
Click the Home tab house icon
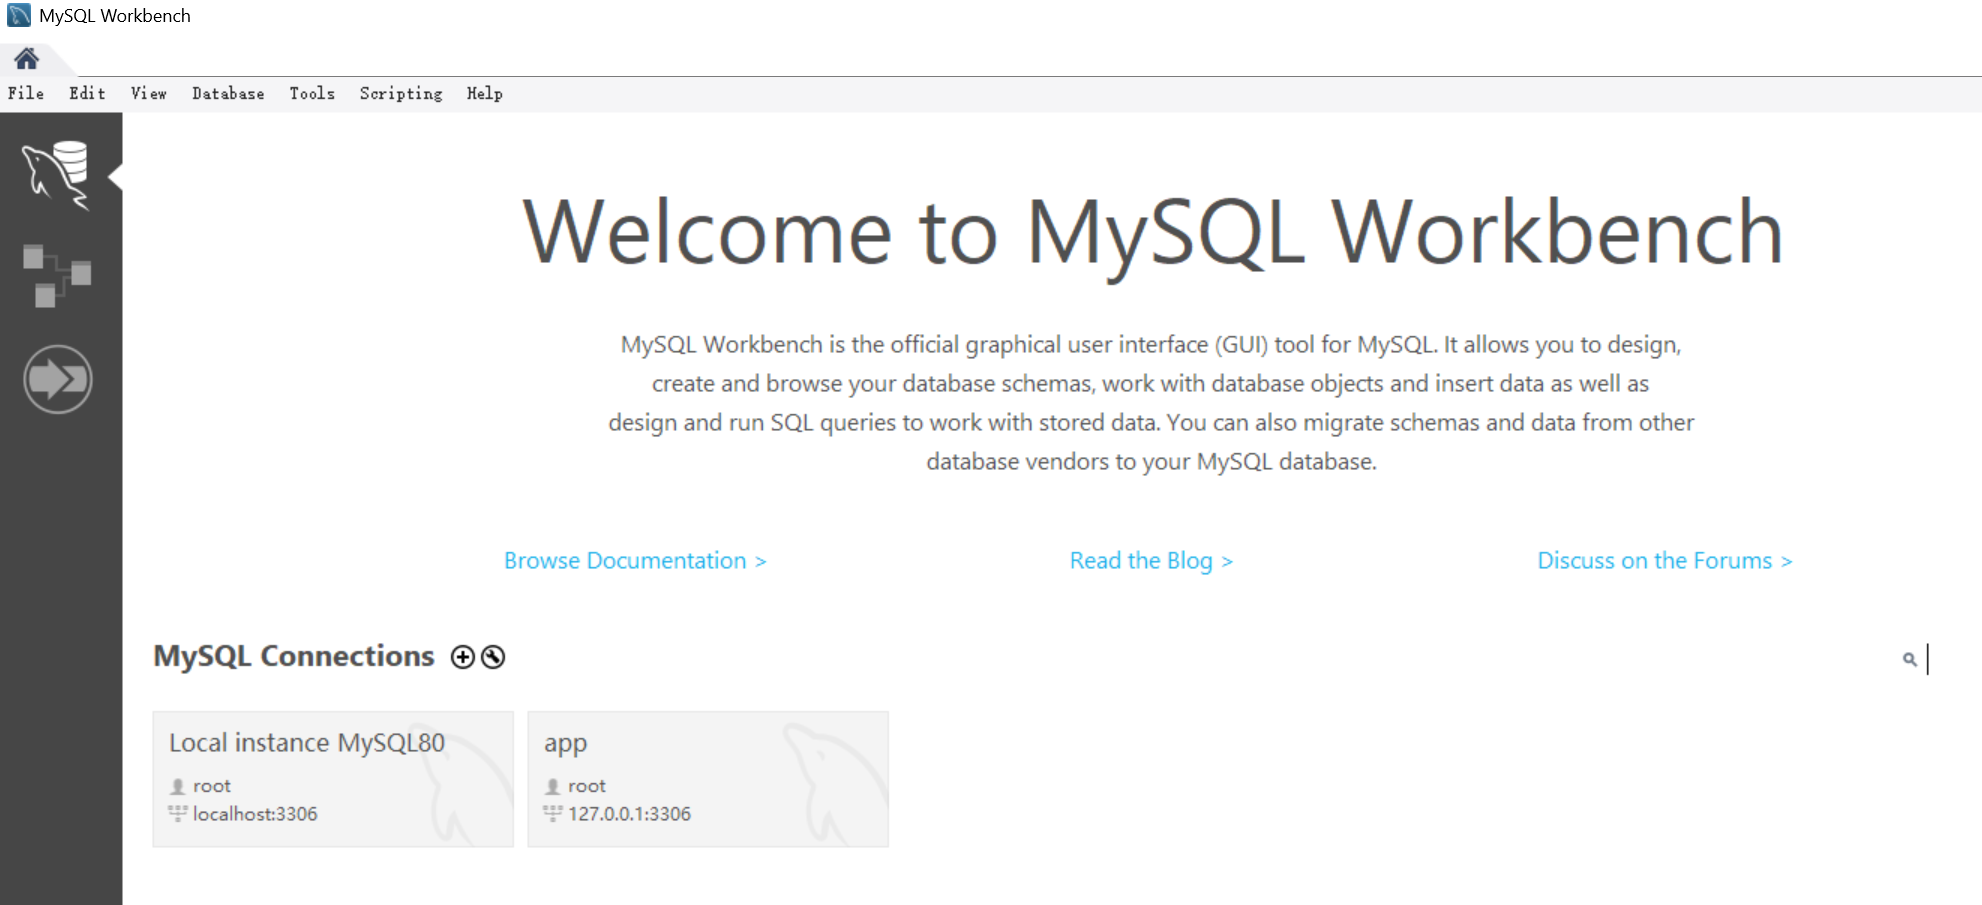click(x=27, y=59)
